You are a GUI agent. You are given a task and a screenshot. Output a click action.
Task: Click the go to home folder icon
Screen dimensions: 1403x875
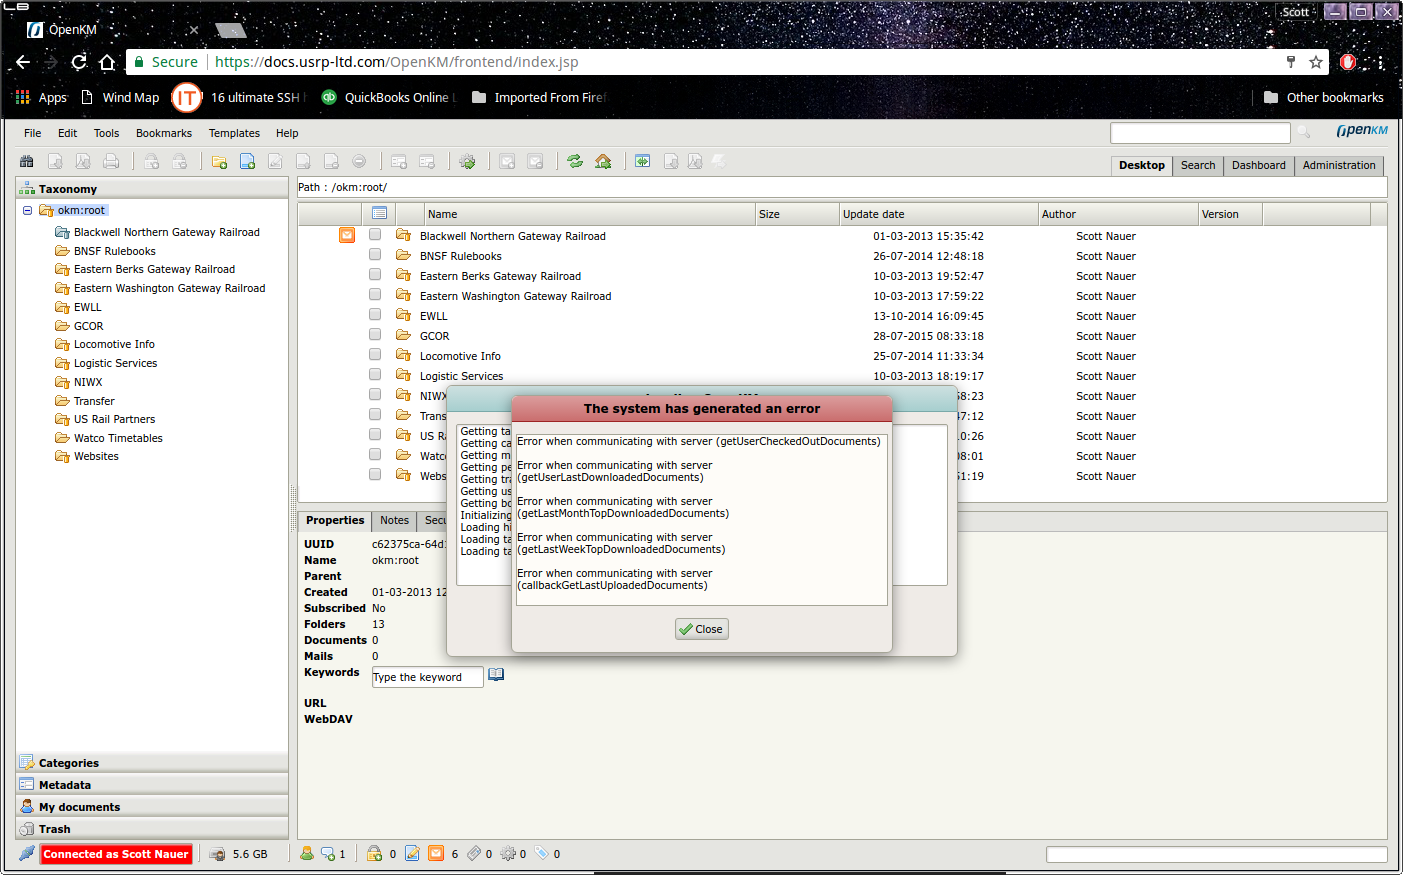[603, 162]
